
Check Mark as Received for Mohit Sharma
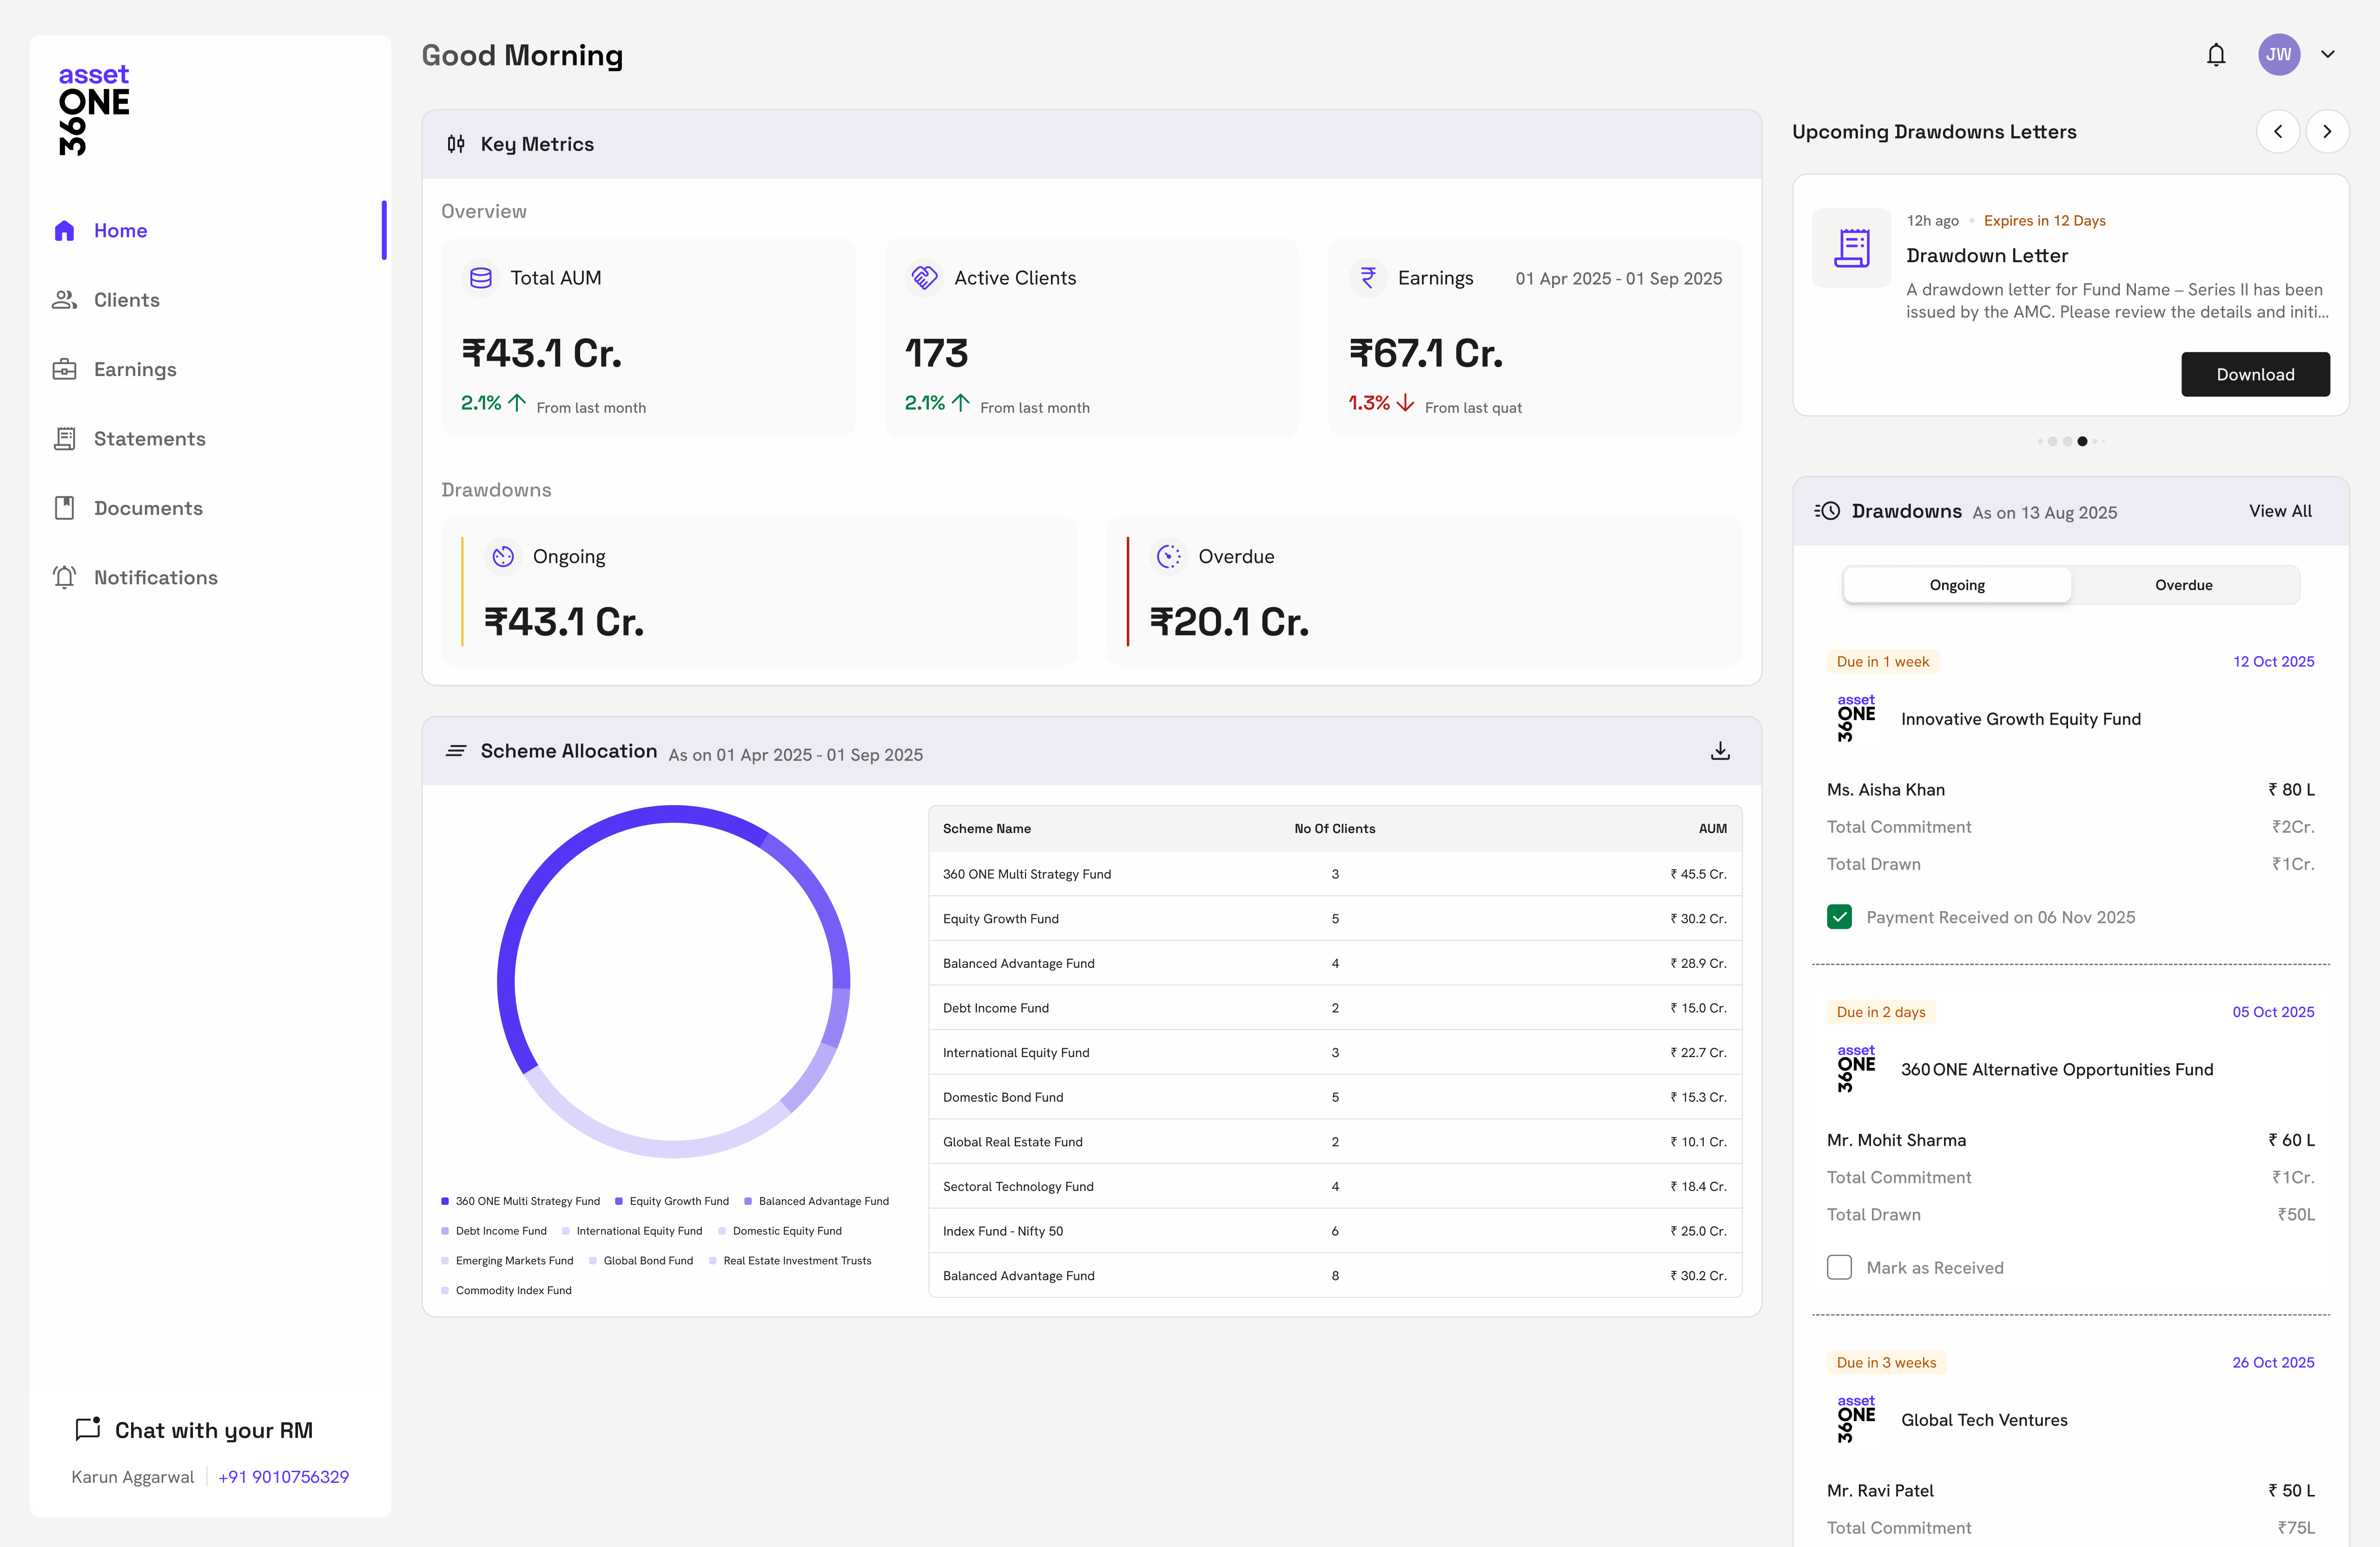coord(1839,1267)
